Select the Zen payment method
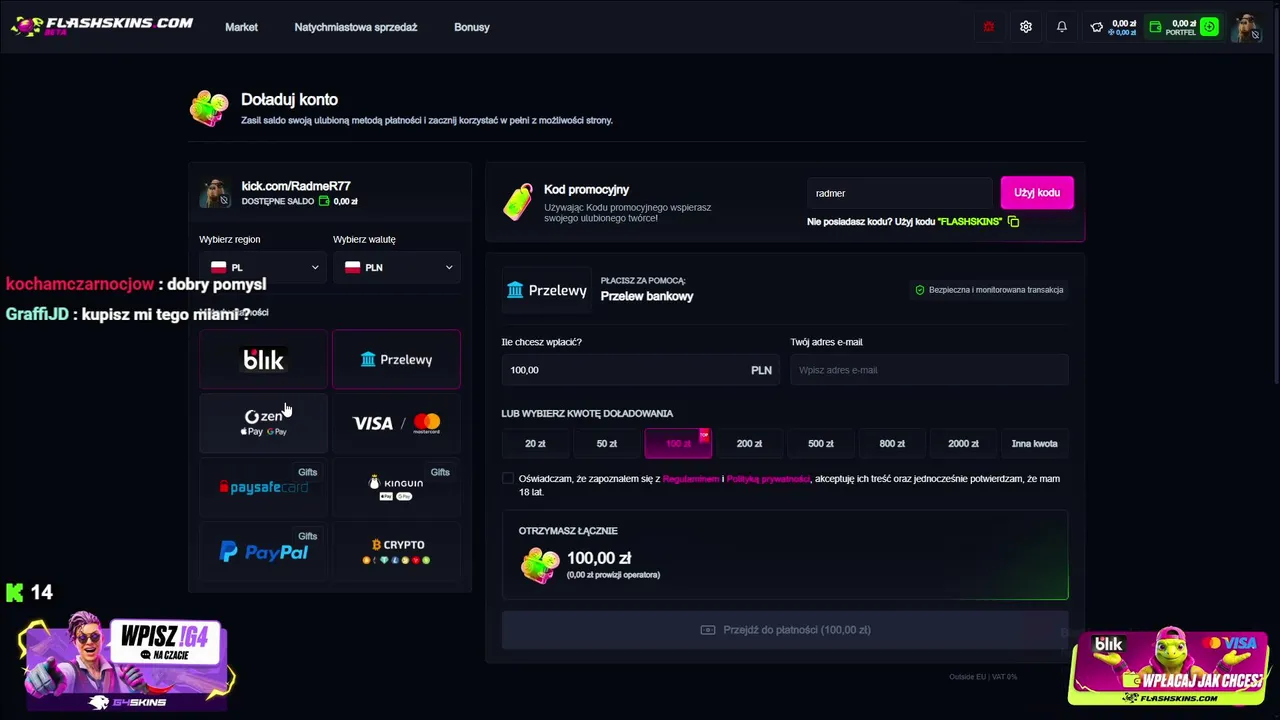1280x720 pixels. coord(263,423)
